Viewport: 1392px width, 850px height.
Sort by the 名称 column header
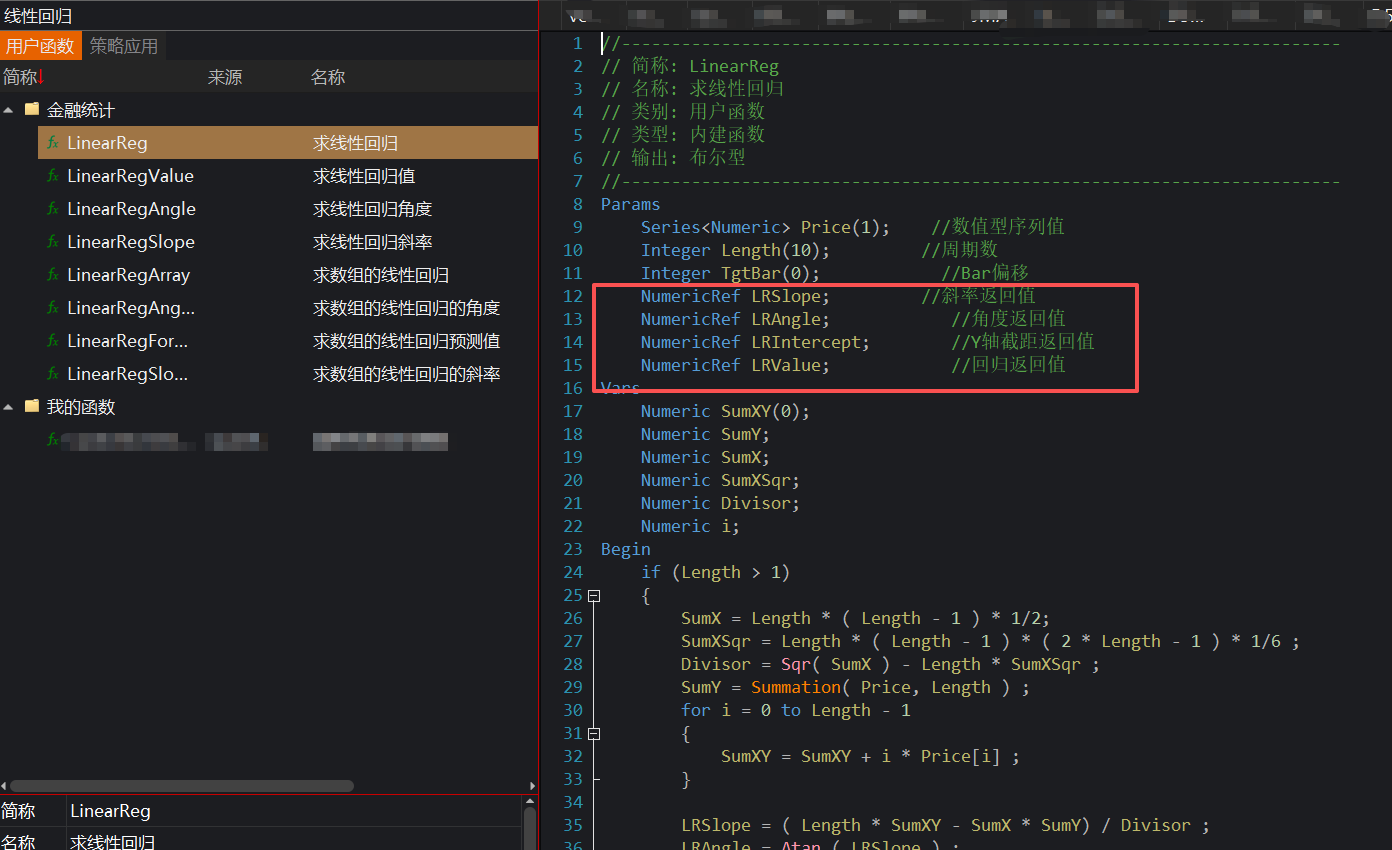pyautogui.click(x=328, y=77)
